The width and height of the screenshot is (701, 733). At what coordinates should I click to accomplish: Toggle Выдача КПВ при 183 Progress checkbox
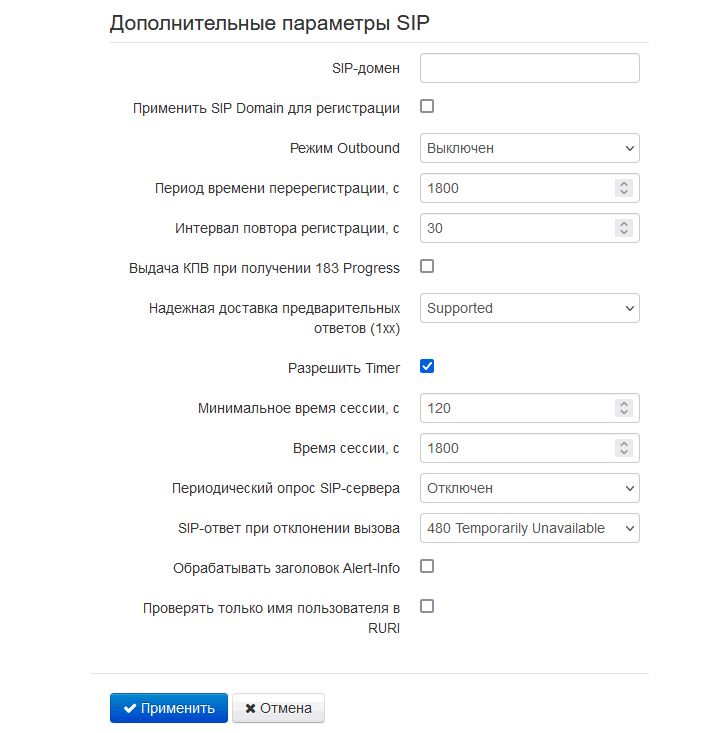427,267
